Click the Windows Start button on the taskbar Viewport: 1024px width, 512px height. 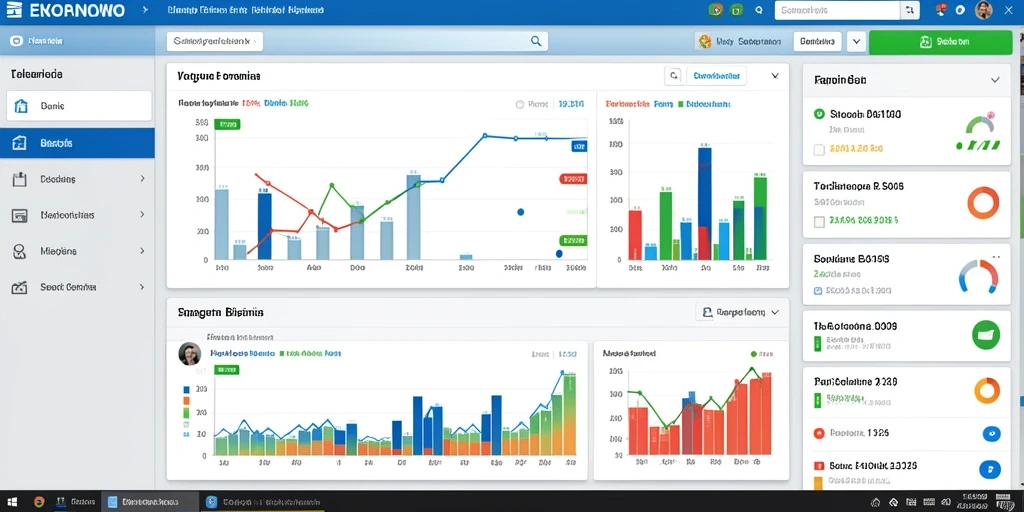pyautogui.click(x=14, y=502)
